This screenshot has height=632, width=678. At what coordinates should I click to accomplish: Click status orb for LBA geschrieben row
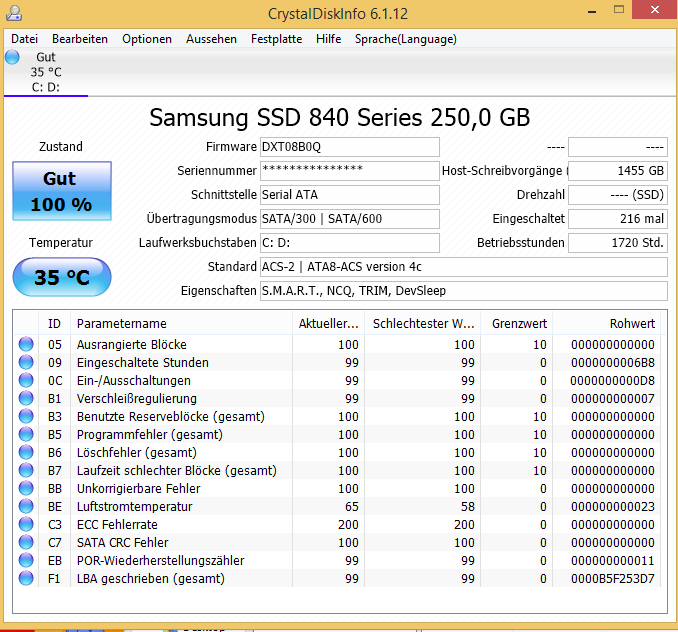pos(26,578)
